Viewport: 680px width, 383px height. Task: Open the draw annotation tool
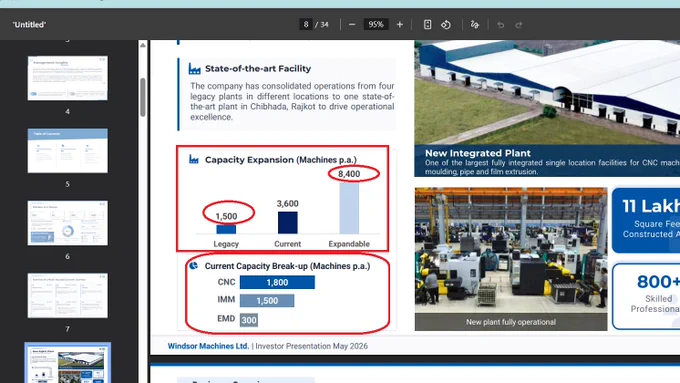point(474,25)
